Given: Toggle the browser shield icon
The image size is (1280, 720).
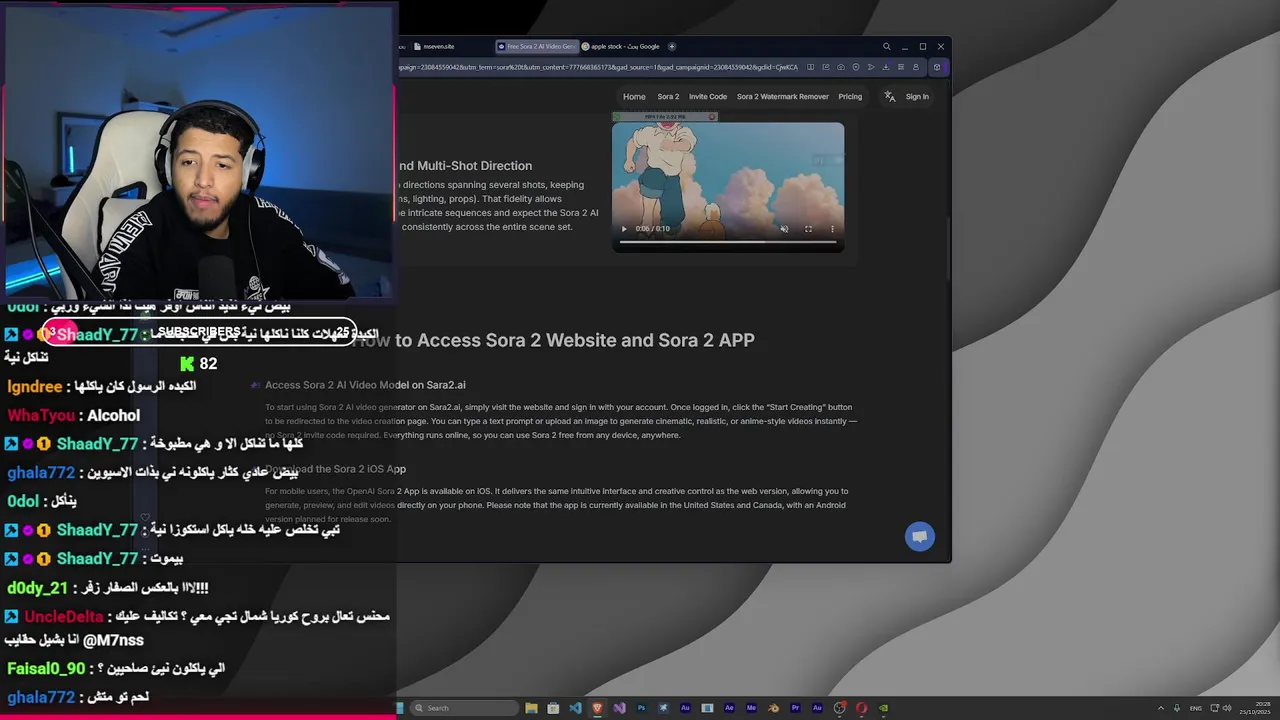Looking at the screenshot, I should 856,67.
